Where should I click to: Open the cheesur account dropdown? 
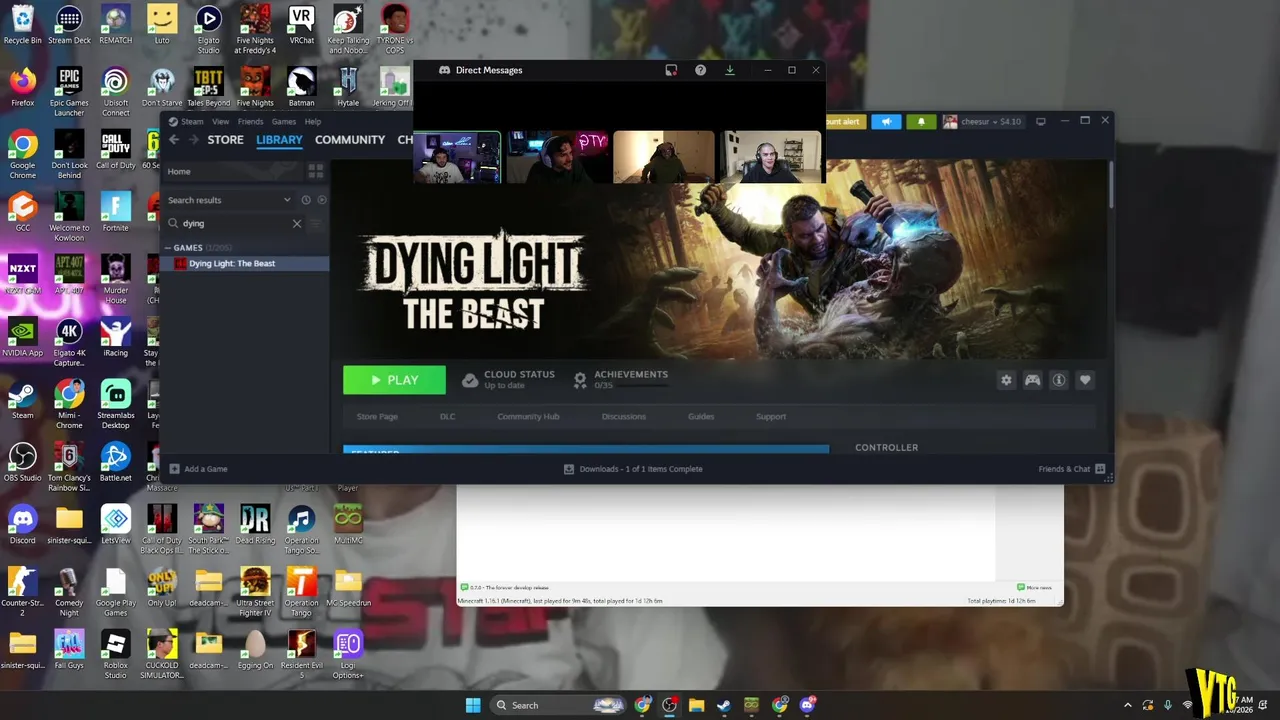(x=983, y=122)
